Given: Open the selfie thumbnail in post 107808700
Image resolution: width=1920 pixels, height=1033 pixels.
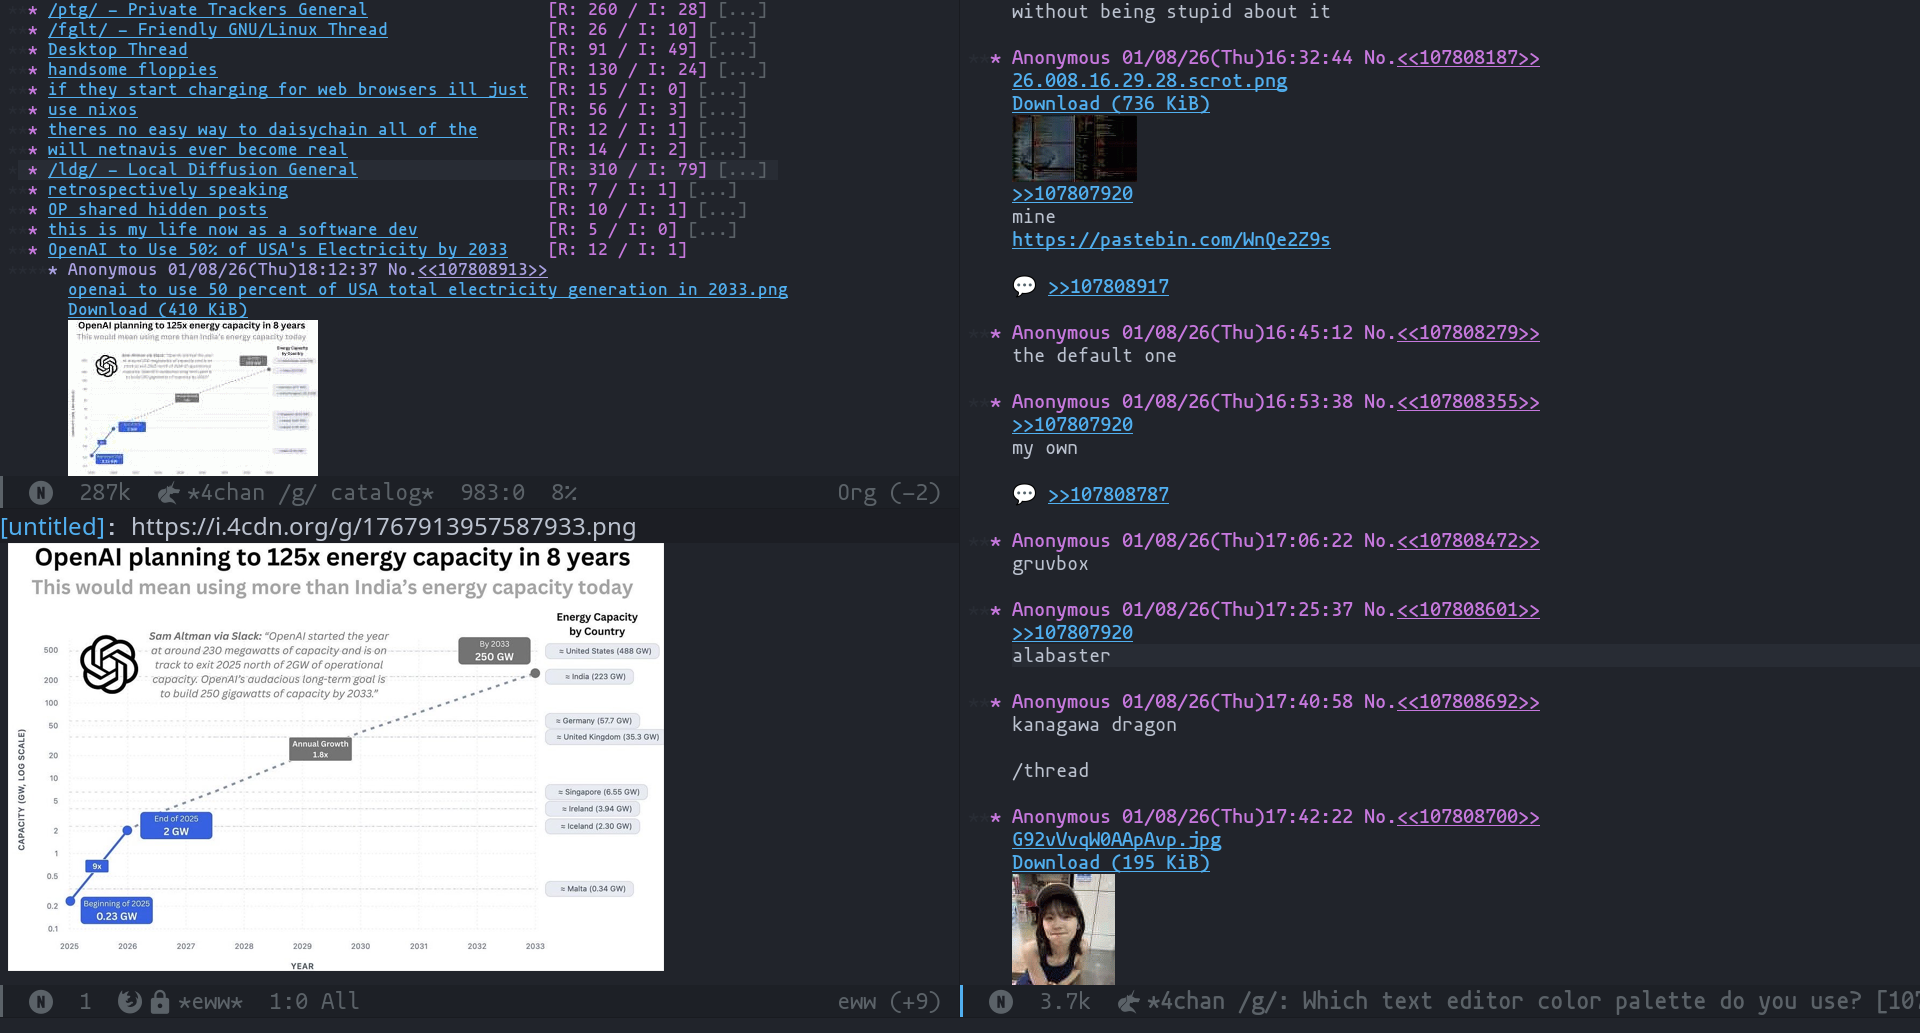Looking at the screenshot, I should pos(1063,929).
